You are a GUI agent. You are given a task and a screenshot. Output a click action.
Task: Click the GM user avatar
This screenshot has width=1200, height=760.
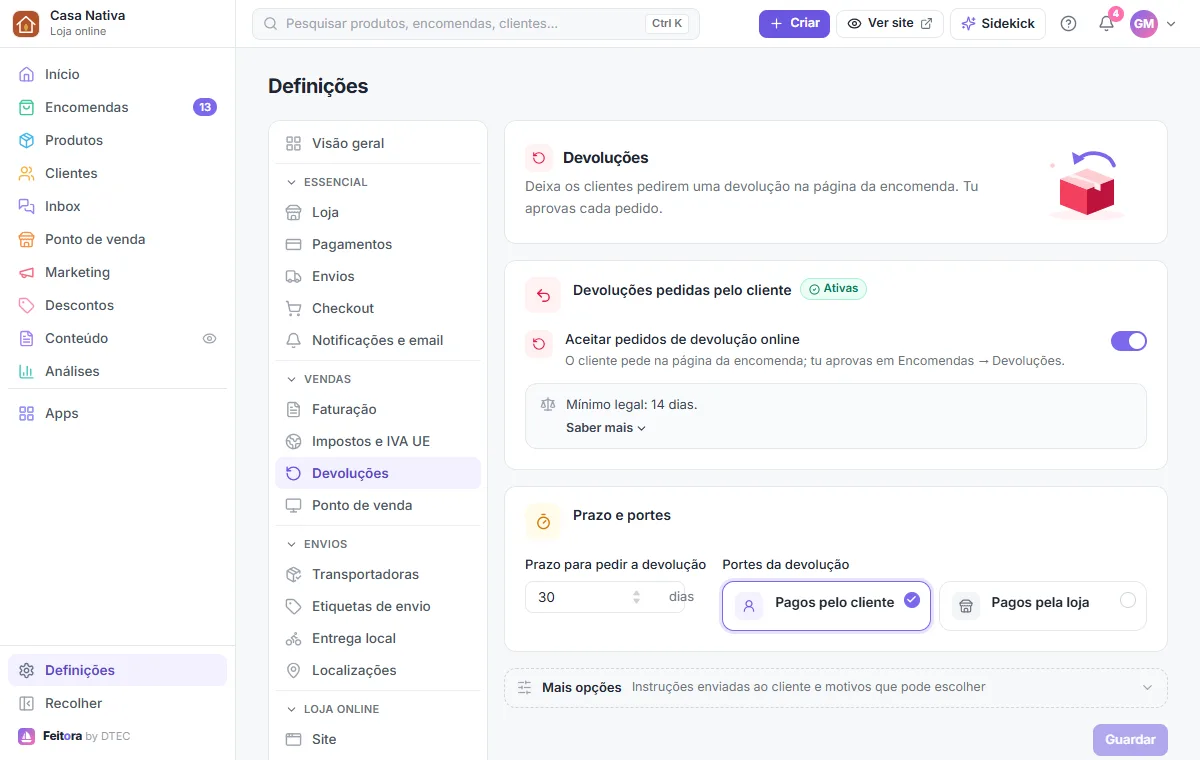click(x=1144, y=24)
